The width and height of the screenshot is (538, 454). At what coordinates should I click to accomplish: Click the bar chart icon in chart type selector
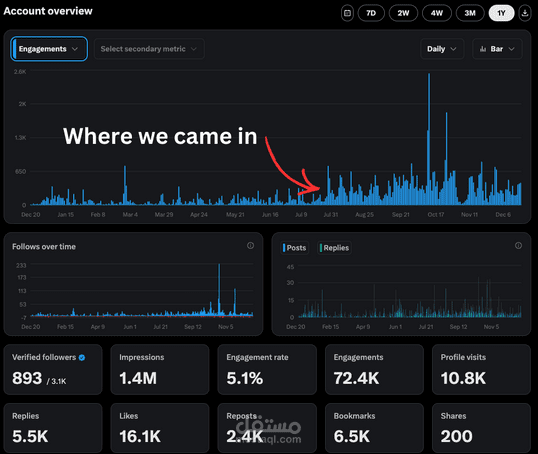click(483, 49)
